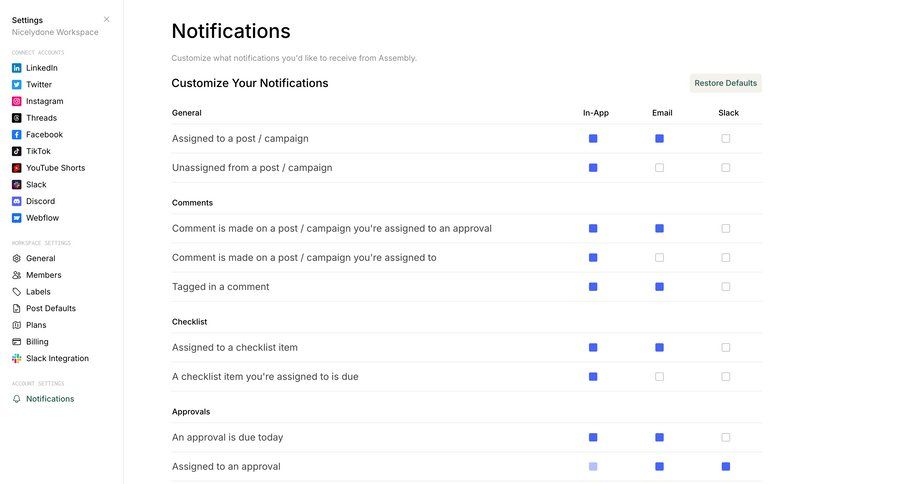Click the Notifications bell icon
The height and width of the screenshot is (484, 900).
(x=17, y=398)
